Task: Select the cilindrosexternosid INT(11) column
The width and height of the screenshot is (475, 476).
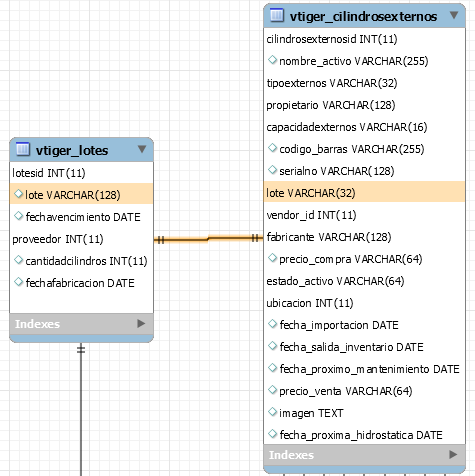Action: (364, 39)
